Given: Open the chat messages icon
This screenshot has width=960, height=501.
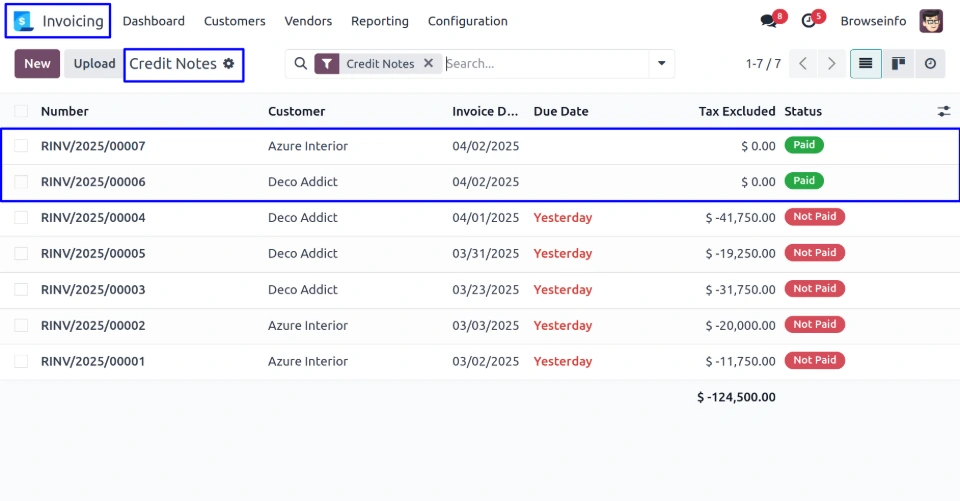Looking at the screenshot, I should click(x=768, y=21).
